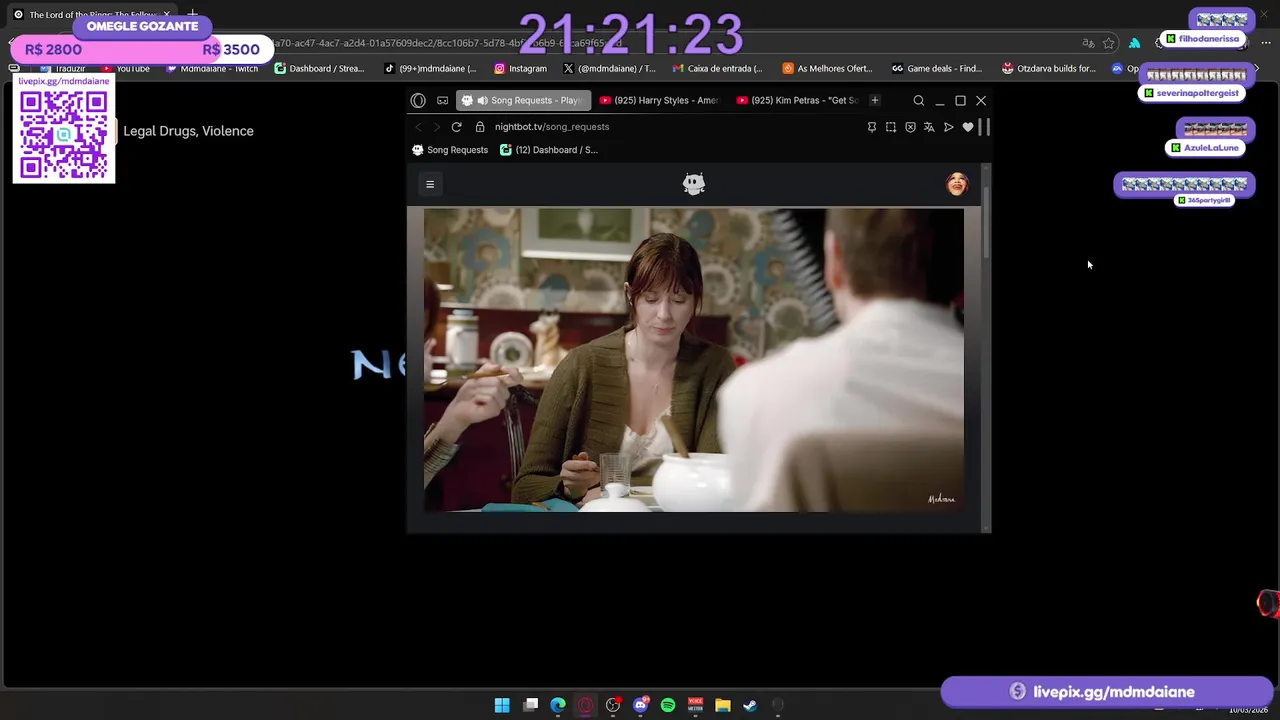Click the translate page icon in the address bar
This screenshot has width=1280, height=720.
tap(929, 127)
